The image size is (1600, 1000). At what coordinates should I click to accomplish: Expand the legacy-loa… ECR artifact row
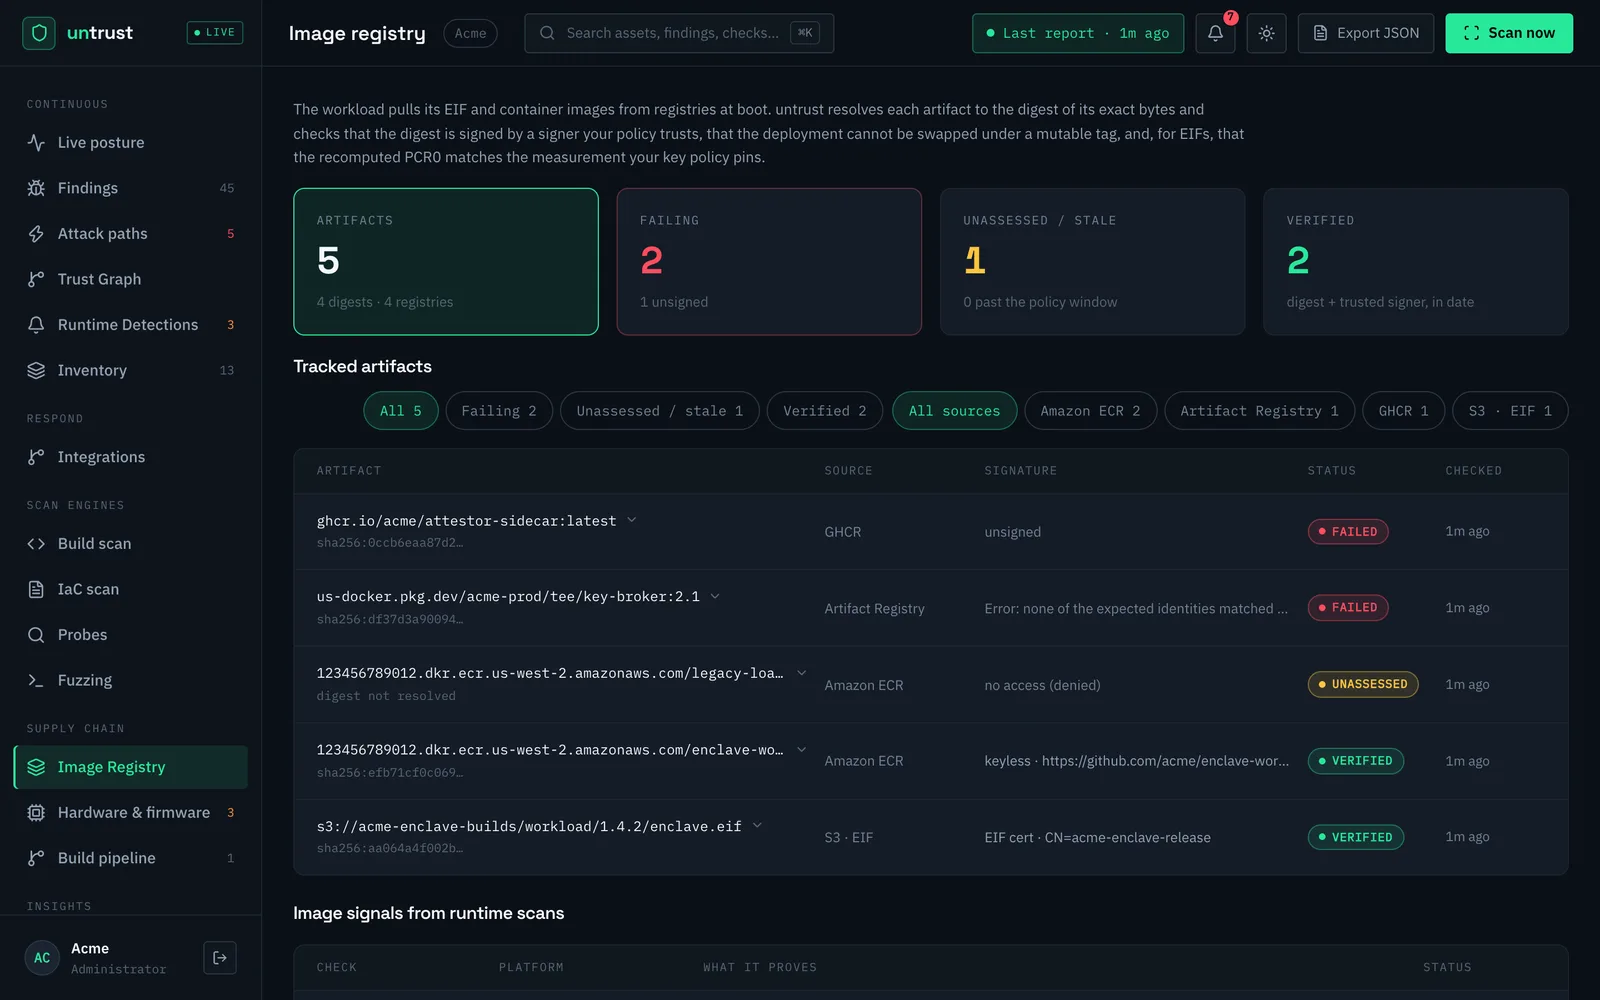coord(801,673)
